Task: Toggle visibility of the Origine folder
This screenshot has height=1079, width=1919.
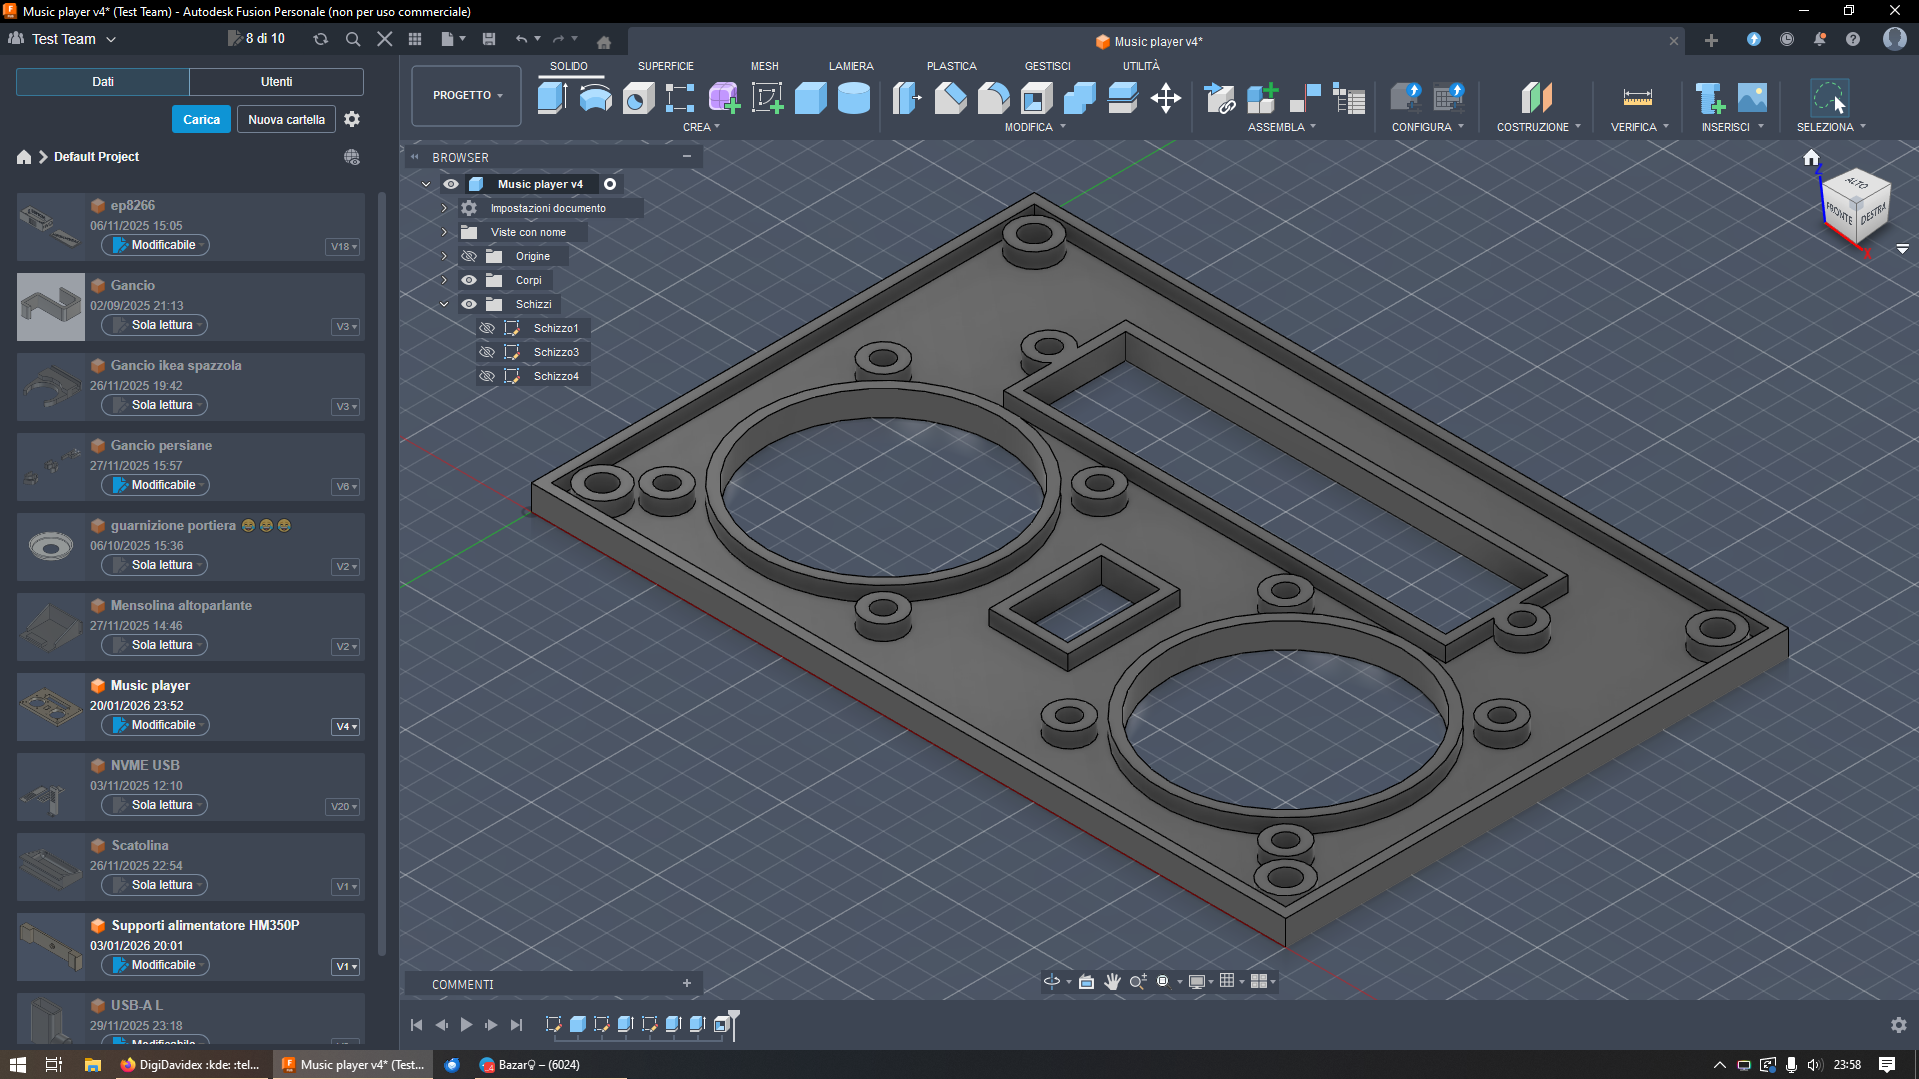Action: pyautogui.click(x=469, y=256)
